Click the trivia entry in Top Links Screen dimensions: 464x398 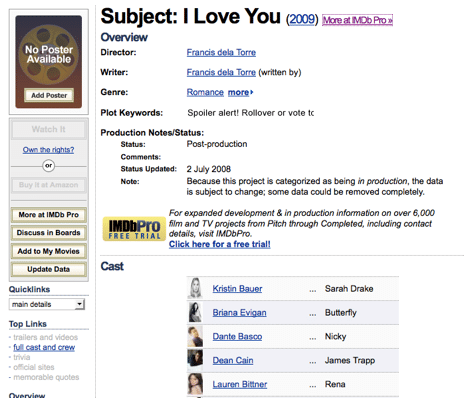(22, 357)
